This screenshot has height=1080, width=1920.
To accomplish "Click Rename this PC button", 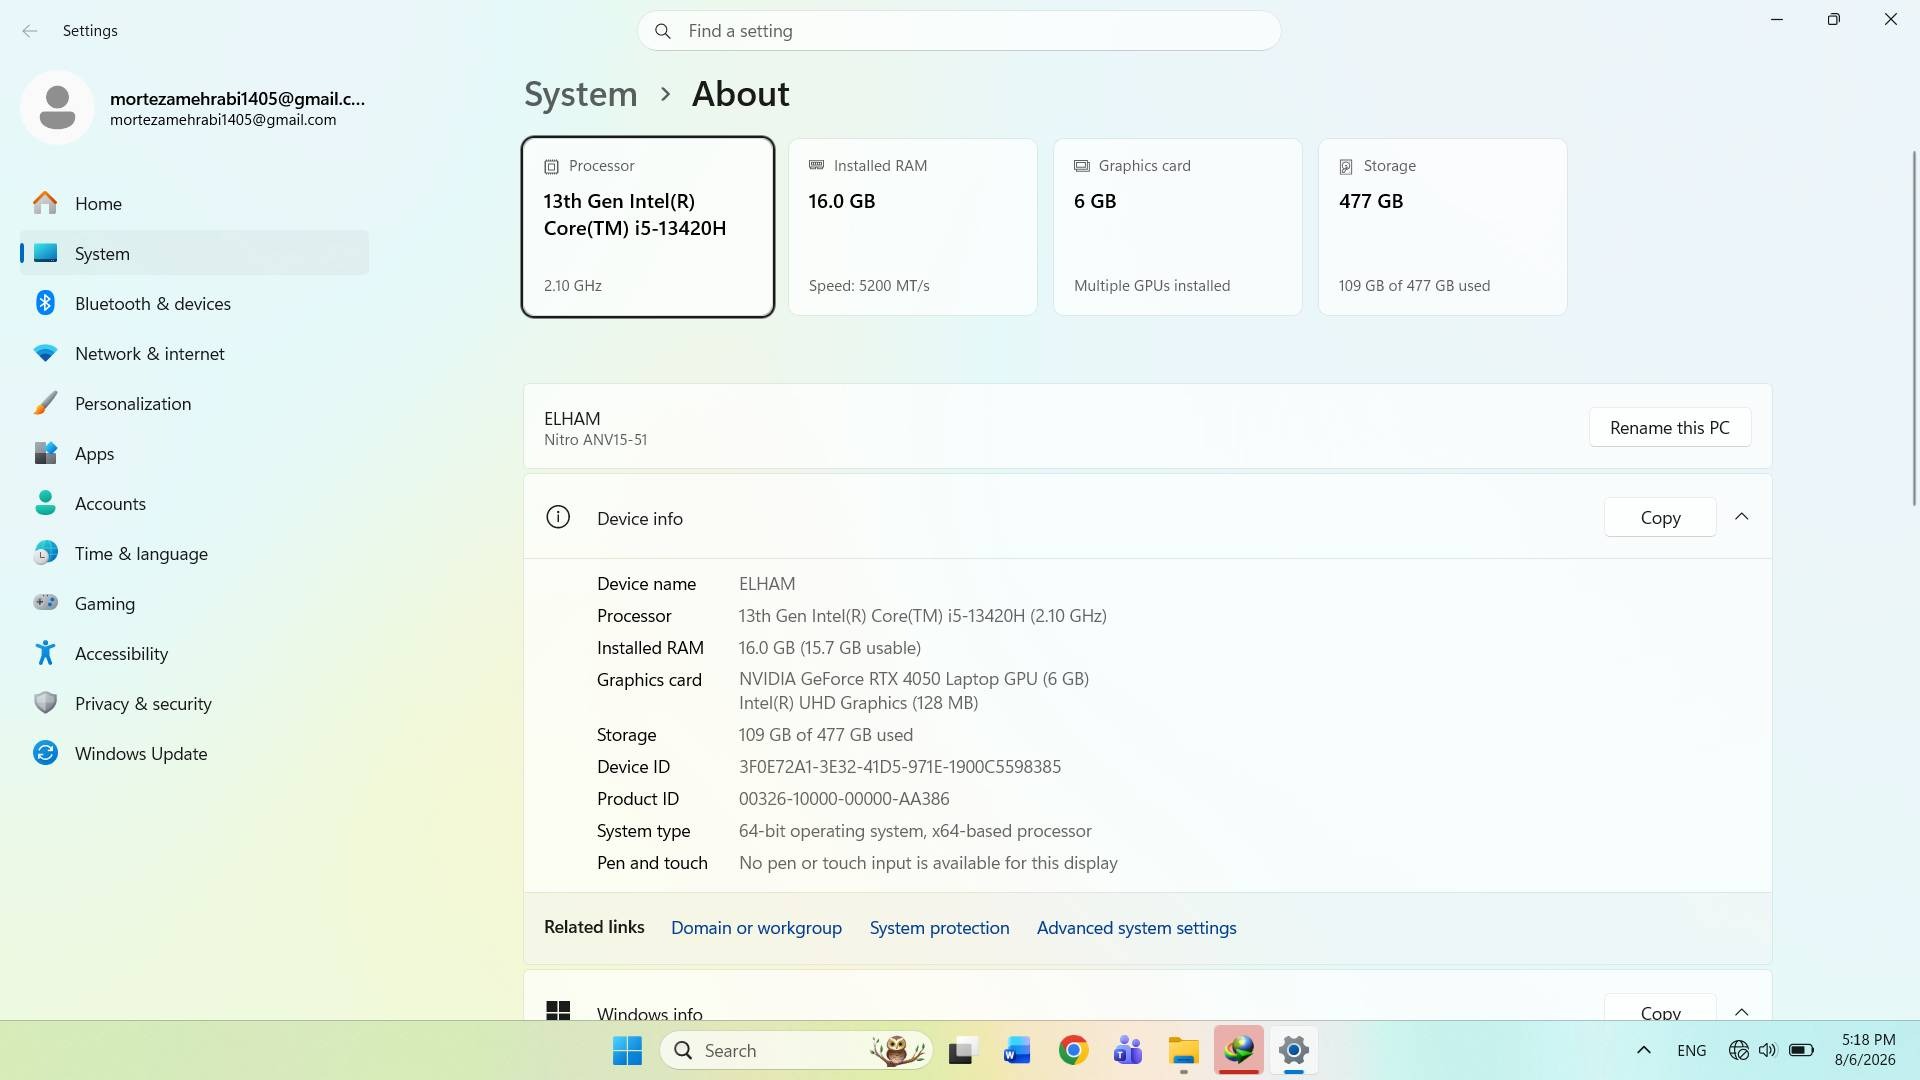I will (1669, 427).
